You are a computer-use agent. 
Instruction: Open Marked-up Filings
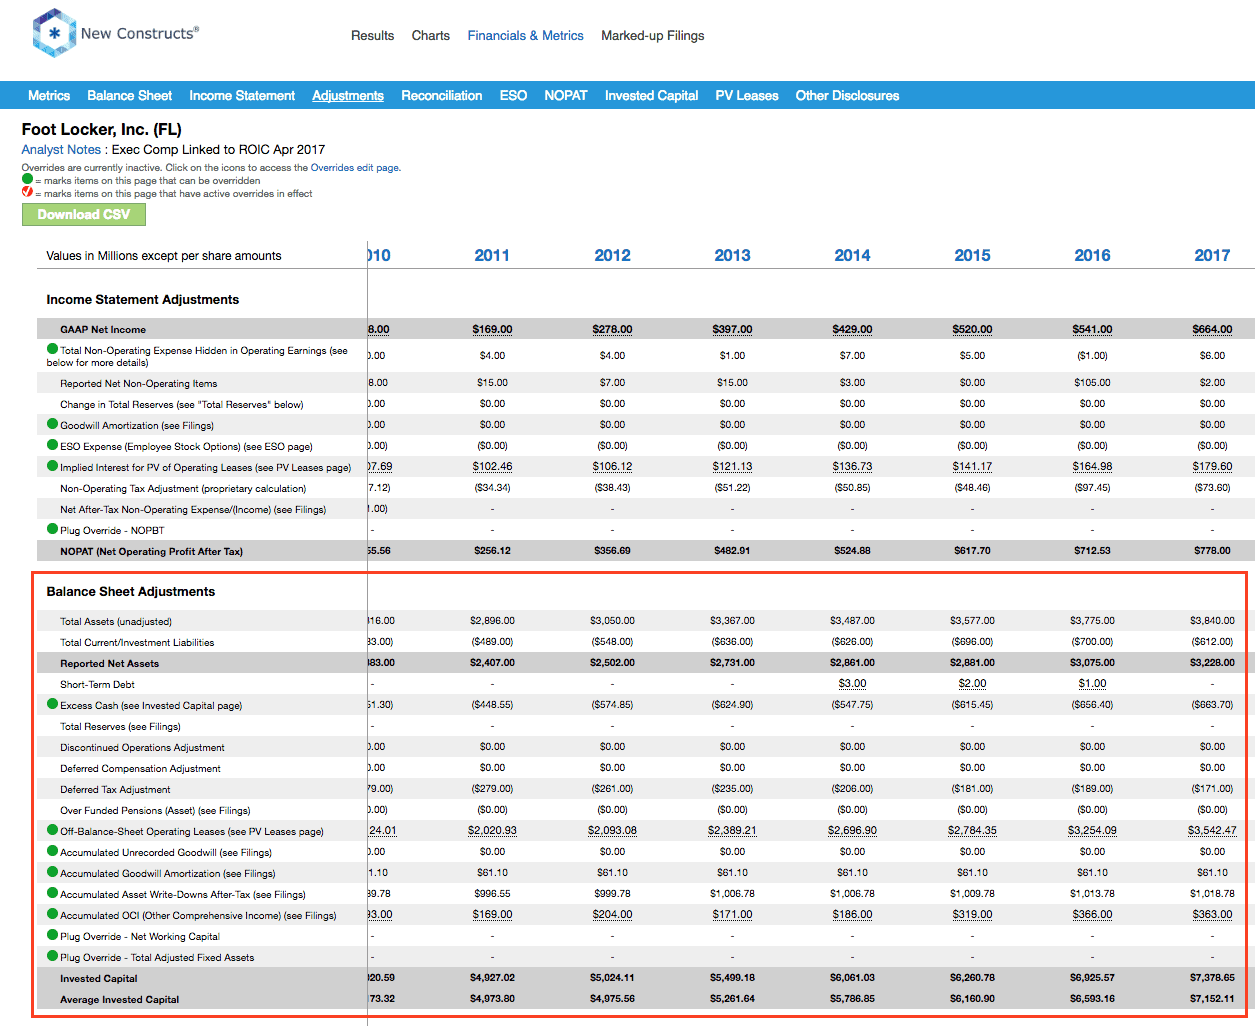click(x=653, y=35)
